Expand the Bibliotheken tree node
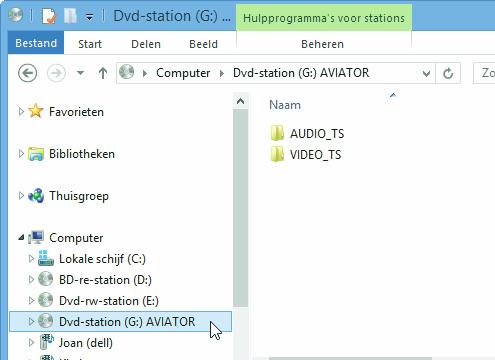The width and height of the screenshot is (495, 360). [21, 154]
